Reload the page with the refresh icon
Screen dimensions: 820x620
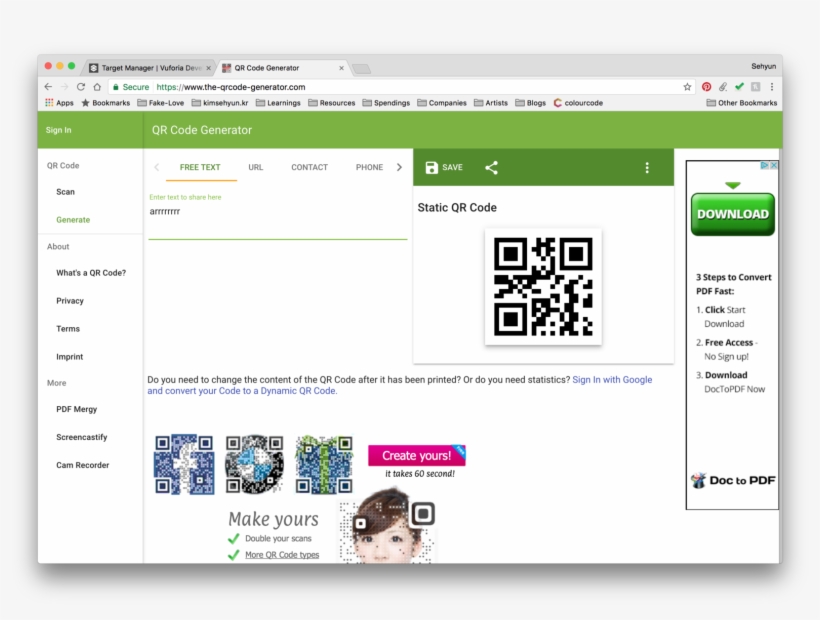pyautogui.click(x=81, y=87)
